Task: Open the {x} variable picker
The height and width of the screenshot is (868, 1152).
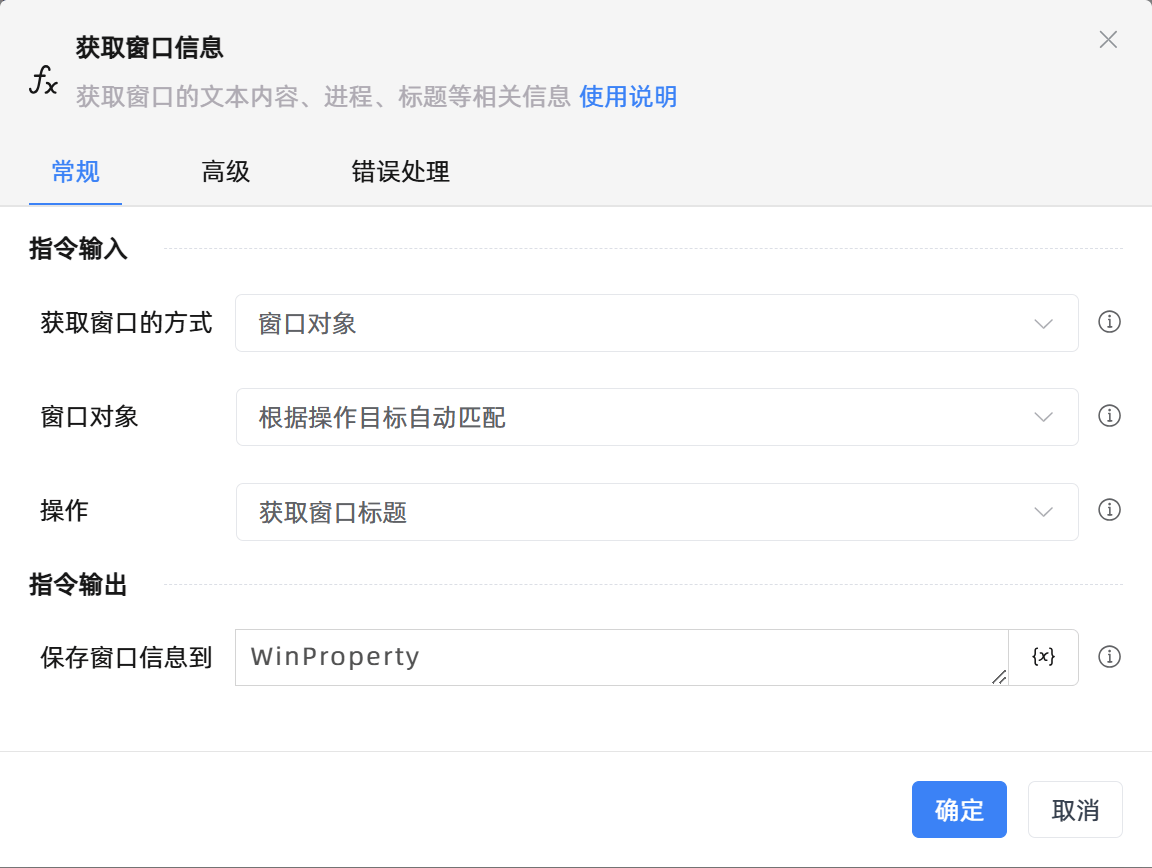Action: pos(1043,657)
